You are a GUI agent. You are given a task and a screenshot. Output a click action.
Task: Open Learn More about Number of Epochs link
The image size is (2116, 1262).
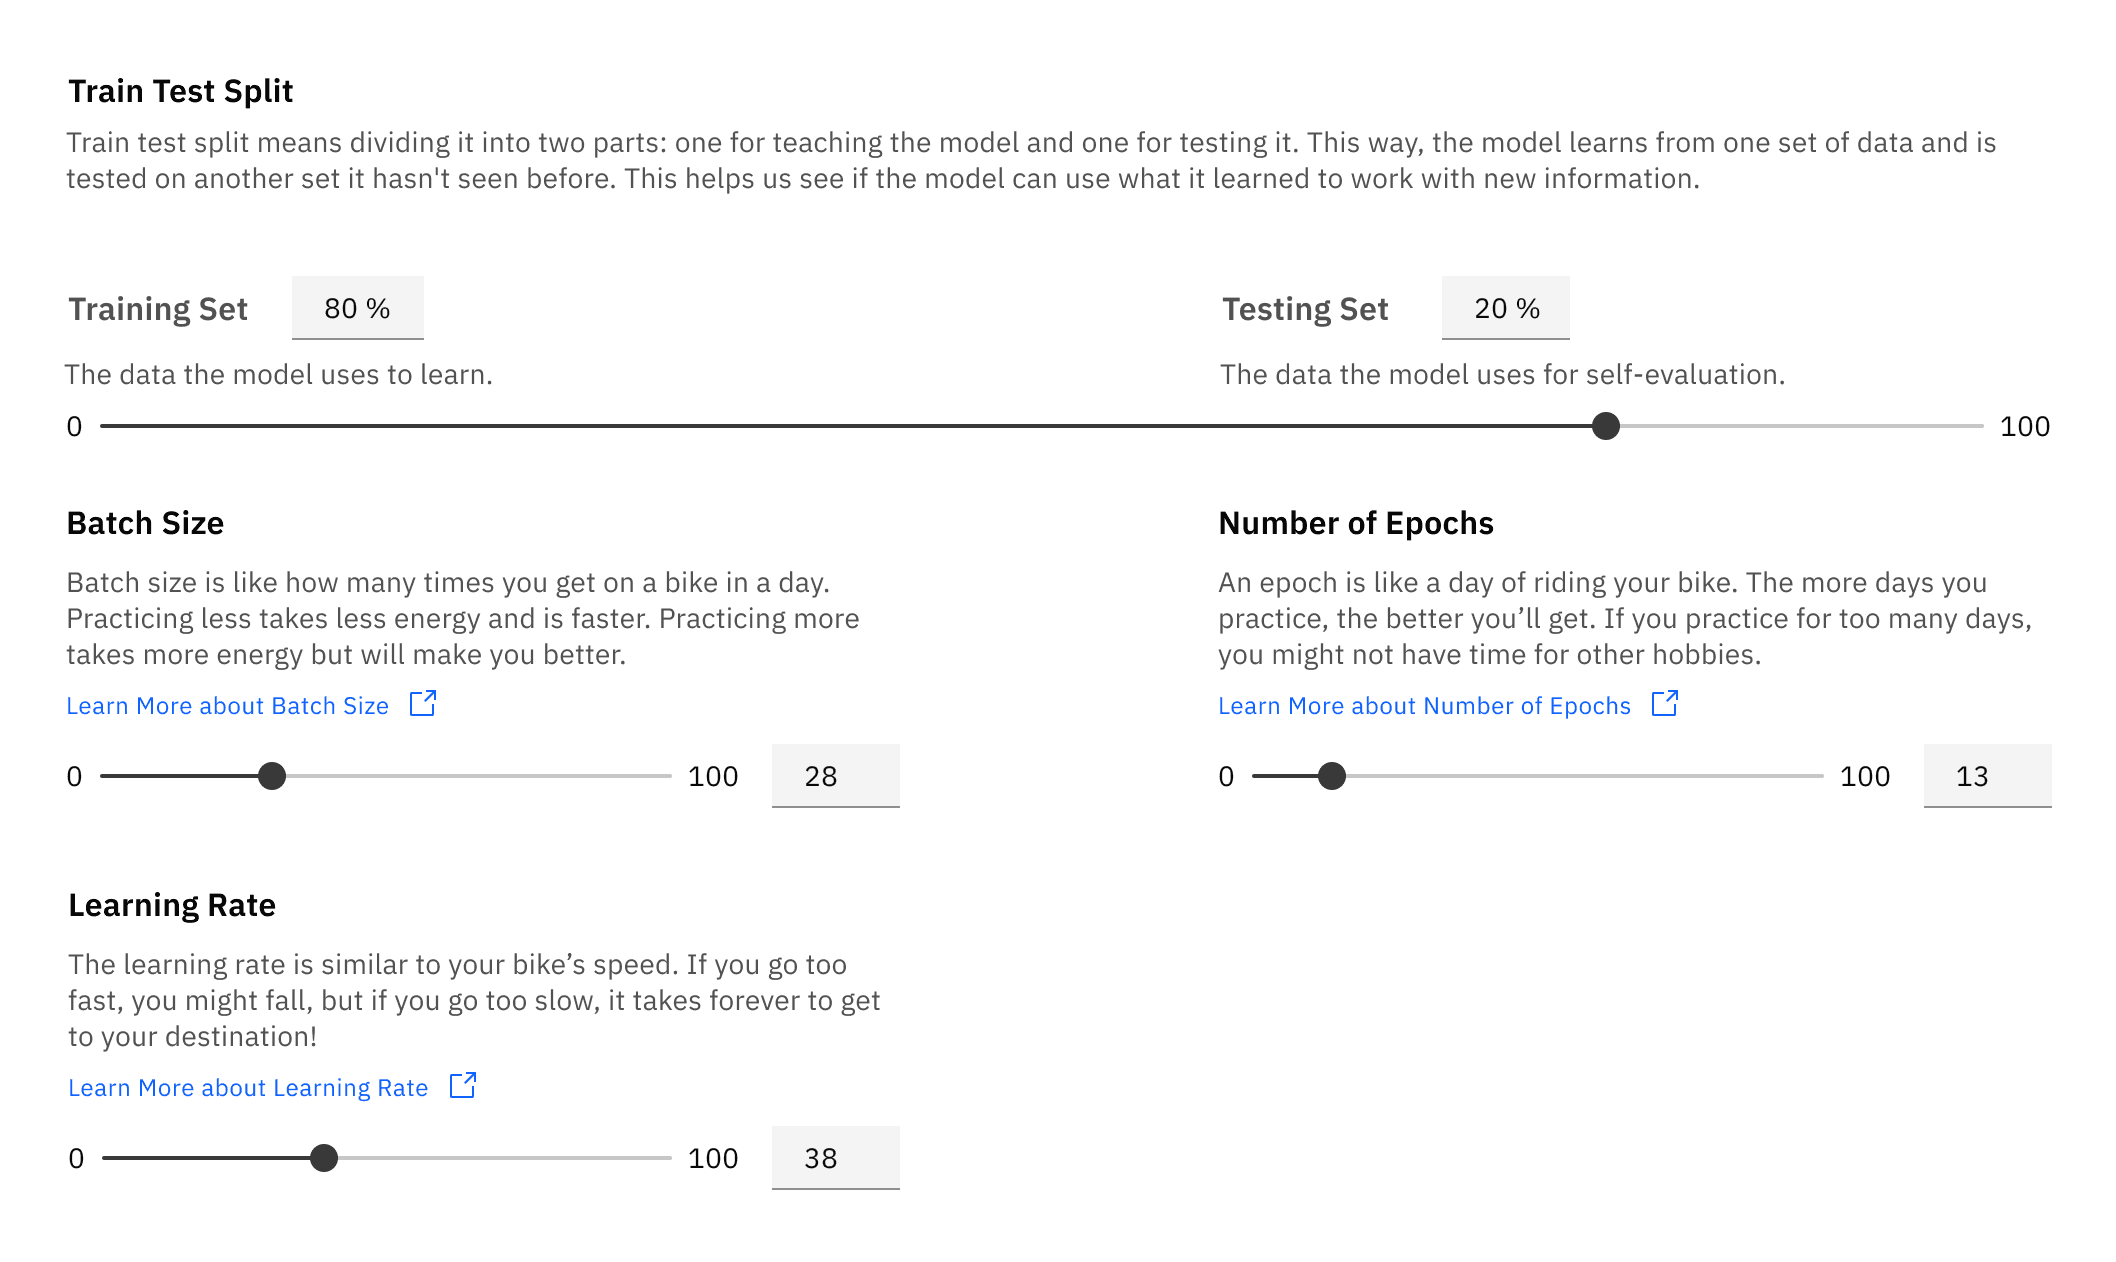coord(1423,706)
